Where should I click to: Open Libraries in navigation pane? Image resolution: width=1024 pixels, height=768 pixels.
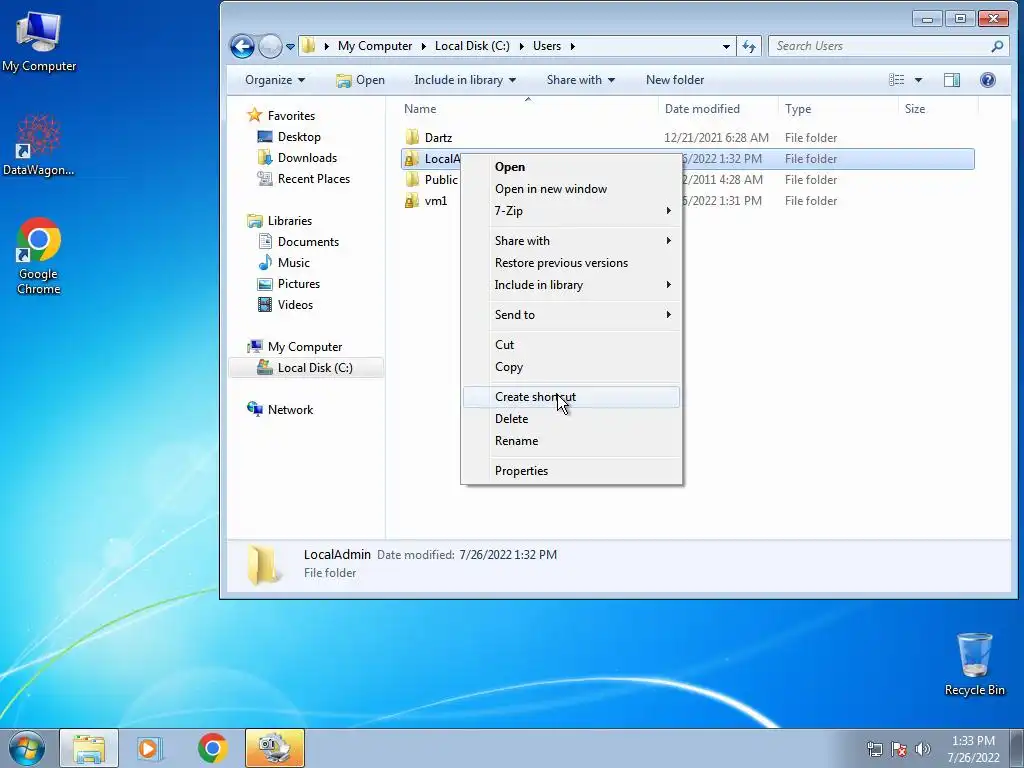pos(280,221)
